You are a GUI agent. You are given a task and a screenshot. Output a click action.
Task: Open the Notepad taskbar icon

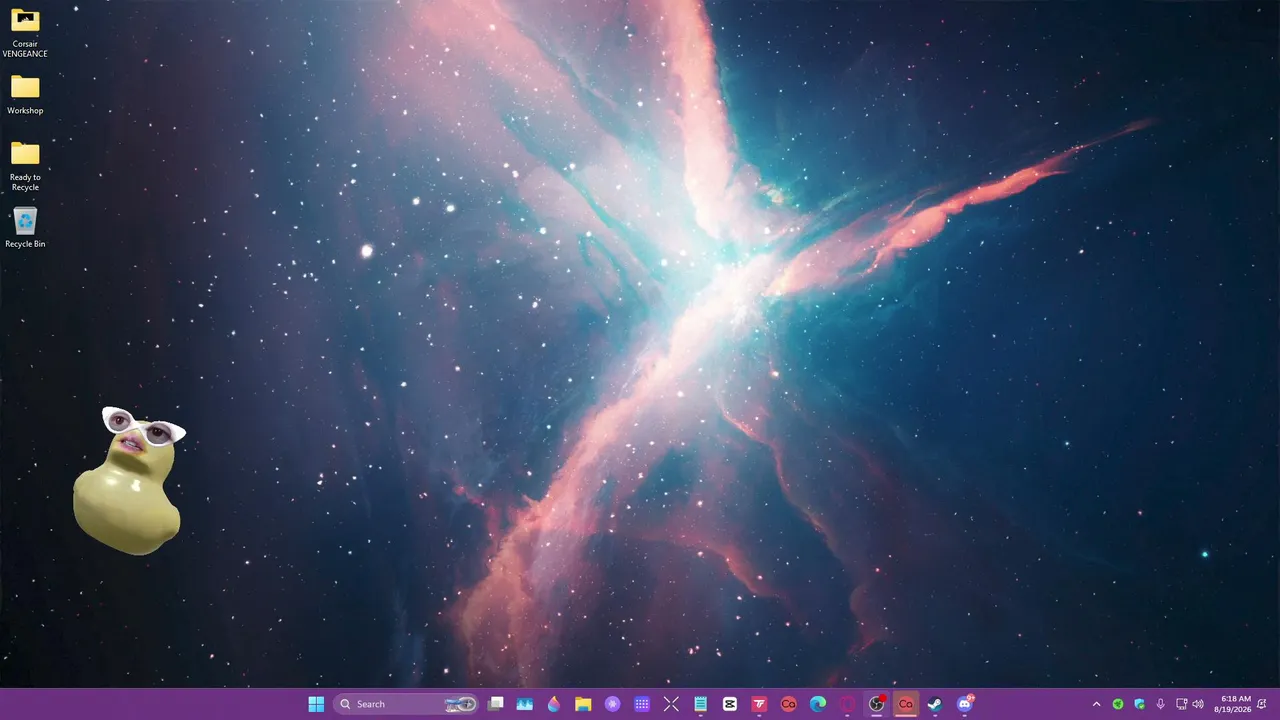pos(701,704)
